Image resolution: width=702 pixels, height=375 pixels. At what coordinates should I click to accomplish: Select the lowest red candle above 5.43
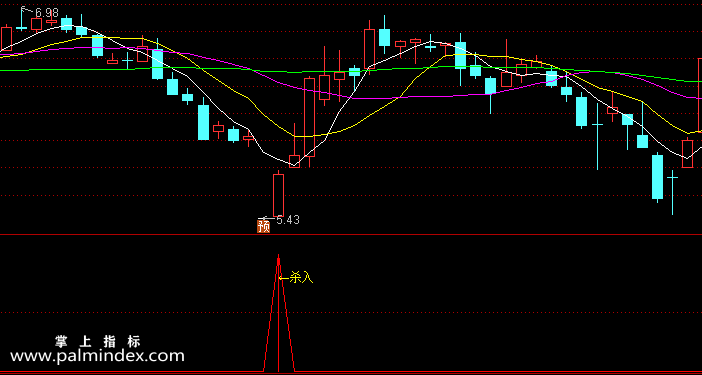coord(278,195)
